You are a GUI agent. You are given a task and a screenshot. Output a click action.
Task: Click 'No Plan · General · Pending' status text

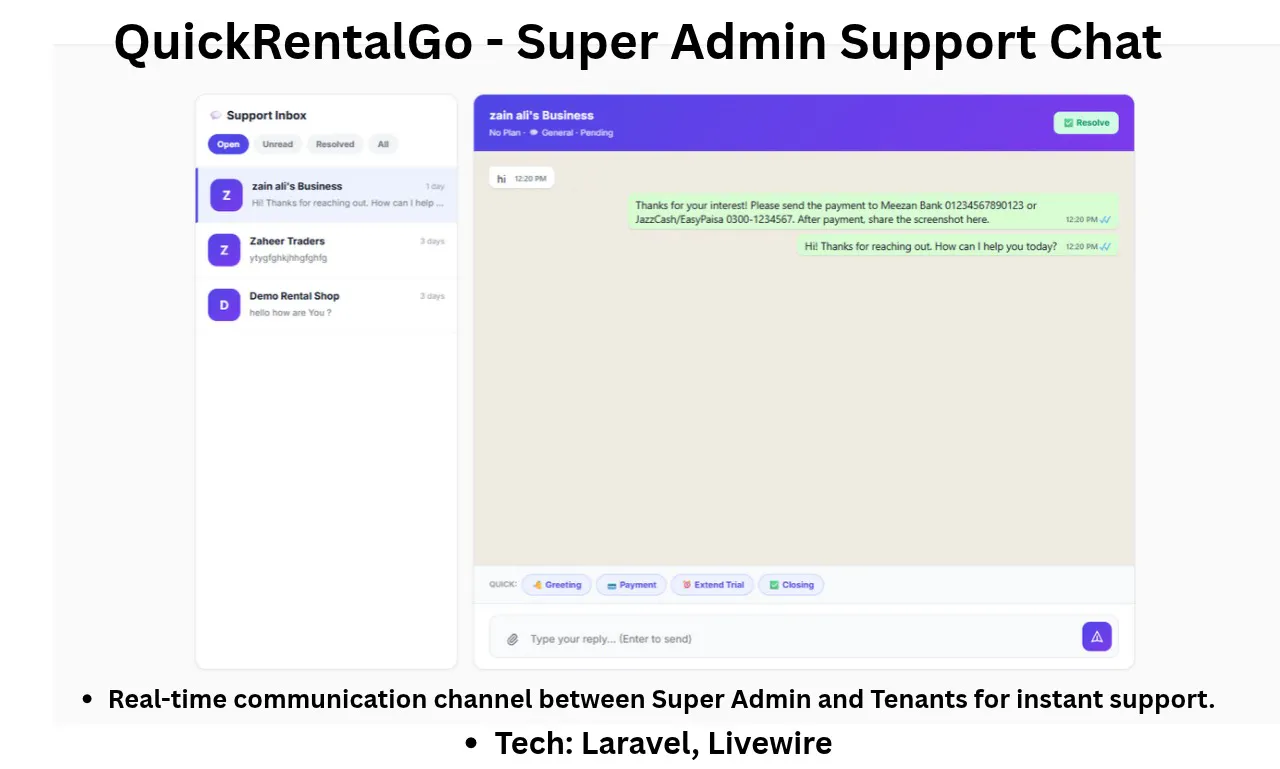tap(551, 132)
